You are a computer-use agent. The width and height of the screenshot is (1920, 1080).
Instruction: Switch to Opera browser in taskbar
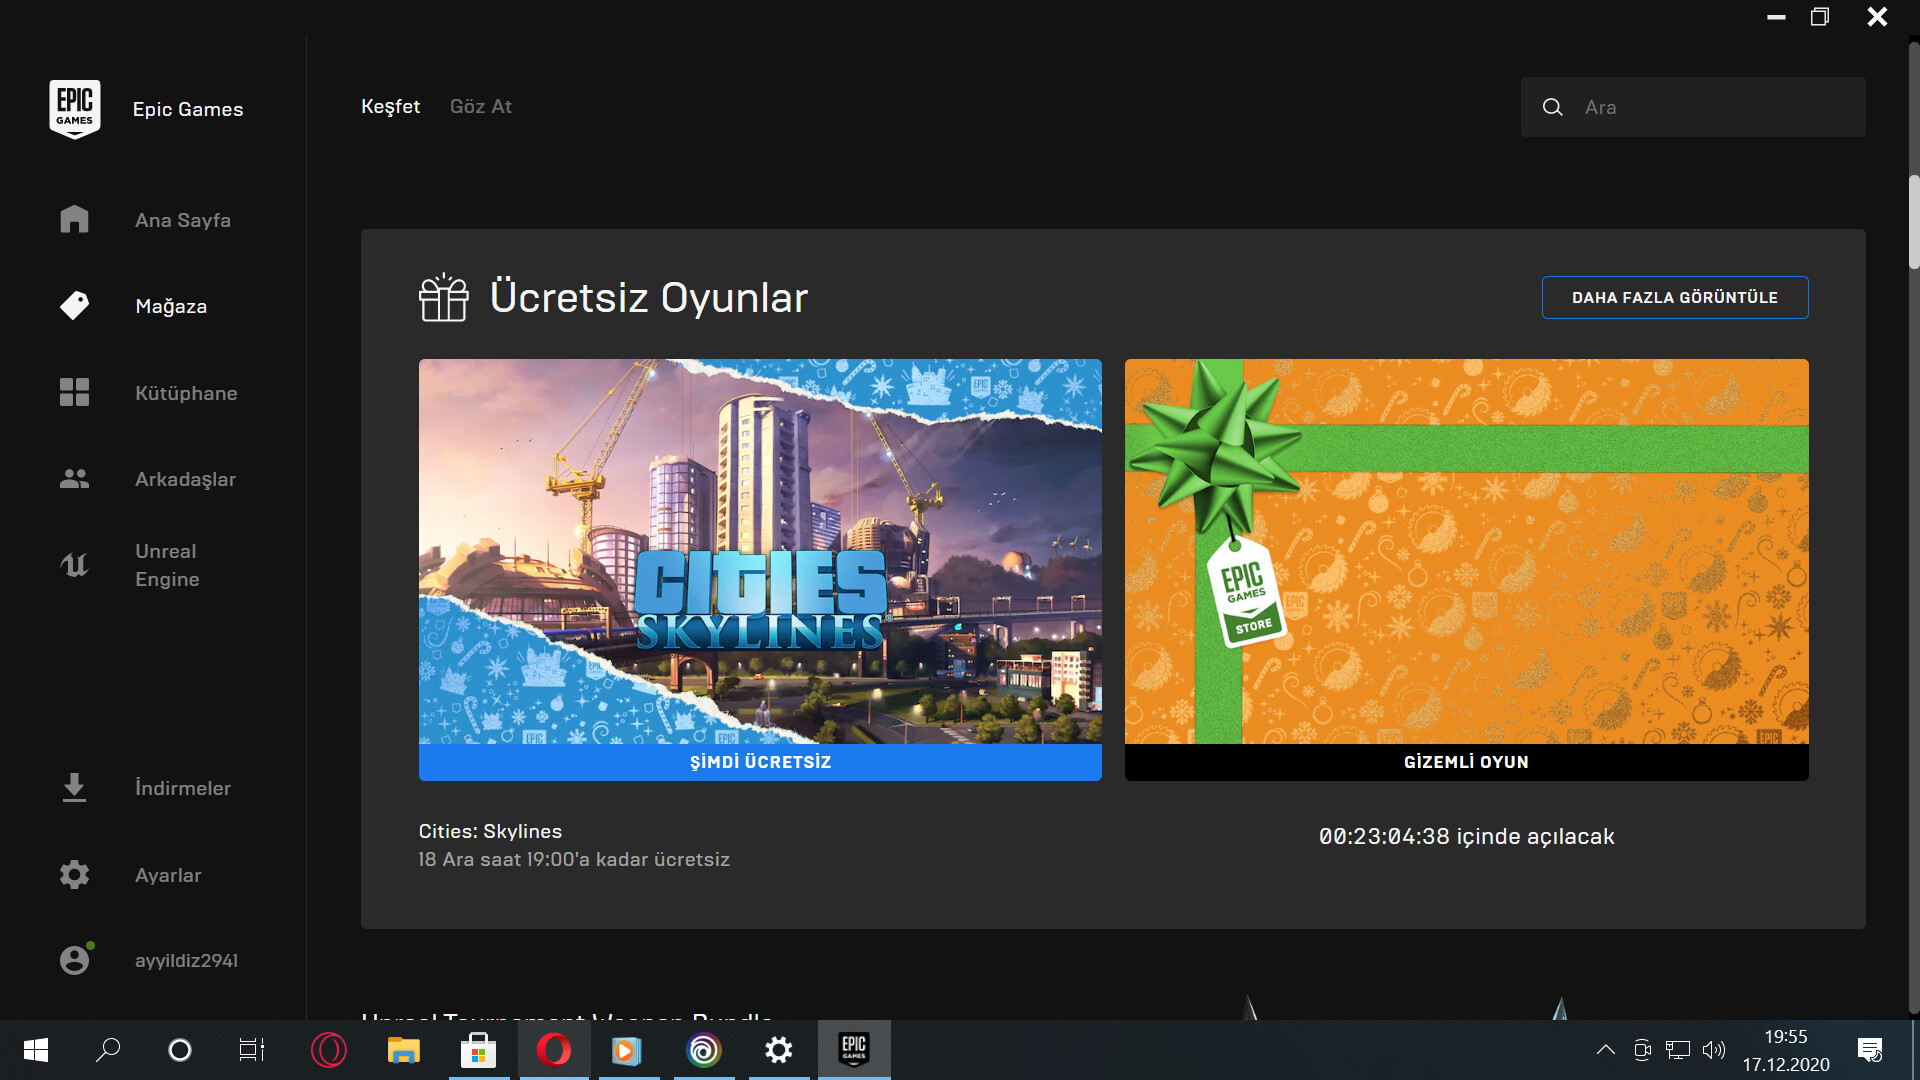pyautogui.click(x=554, y=1050)
